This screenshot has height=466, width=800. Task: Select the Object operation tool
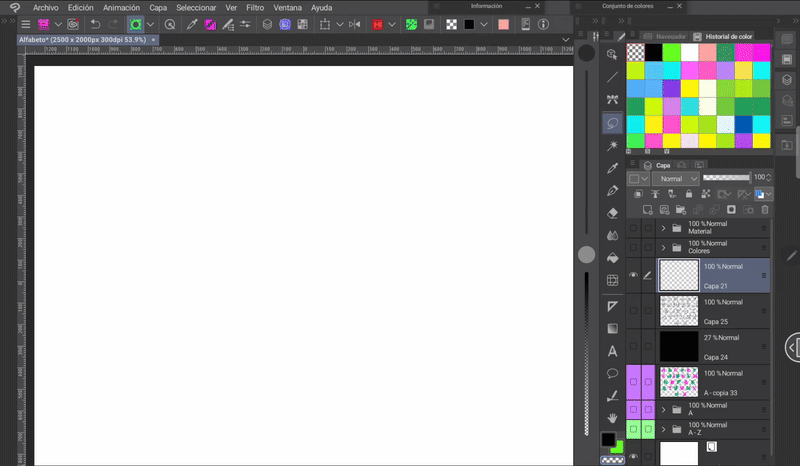pyautogui.click(x=612, y=55)
